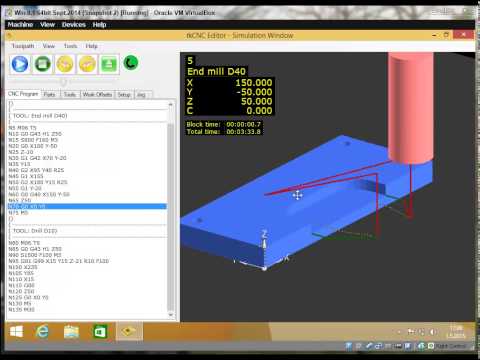Start simulation with the blue play button

click(20, 64)
